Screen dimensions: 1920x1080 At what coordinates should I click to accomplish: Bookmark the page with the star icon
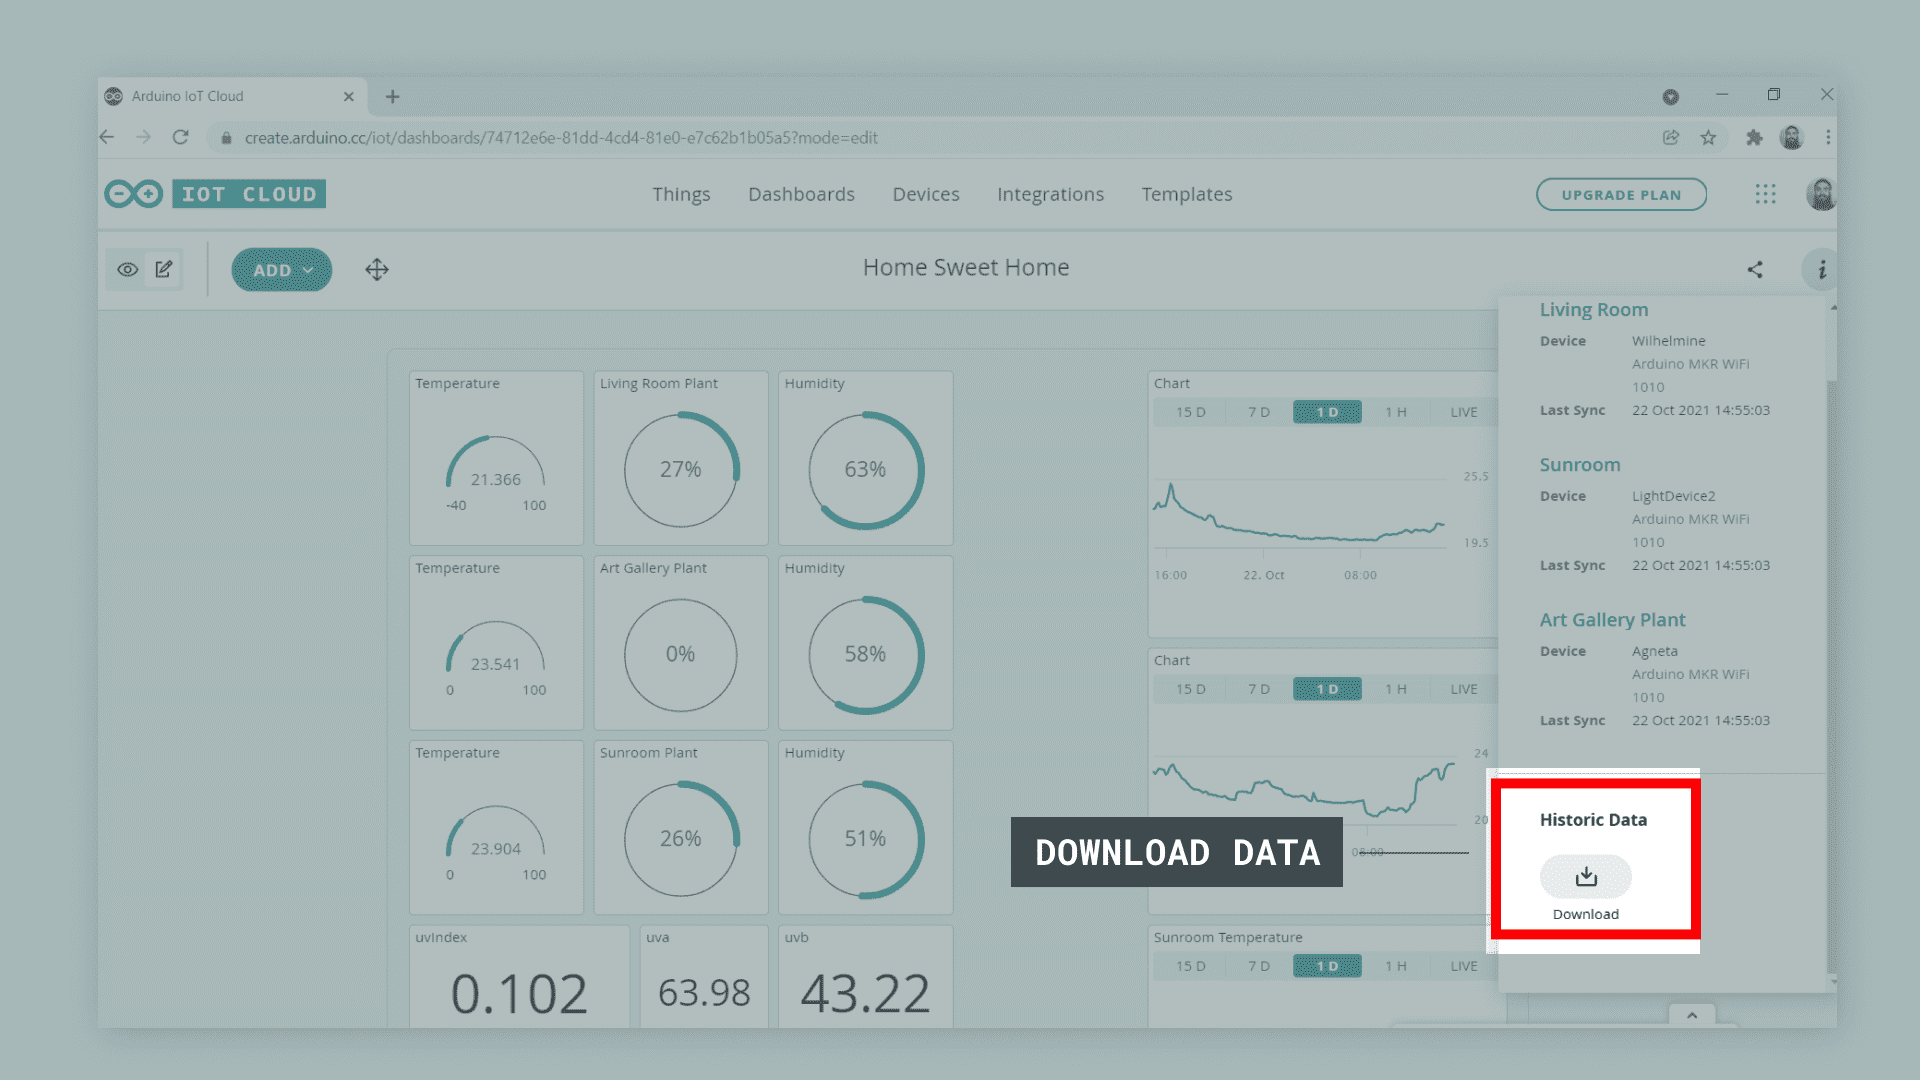coord(1708,138)
